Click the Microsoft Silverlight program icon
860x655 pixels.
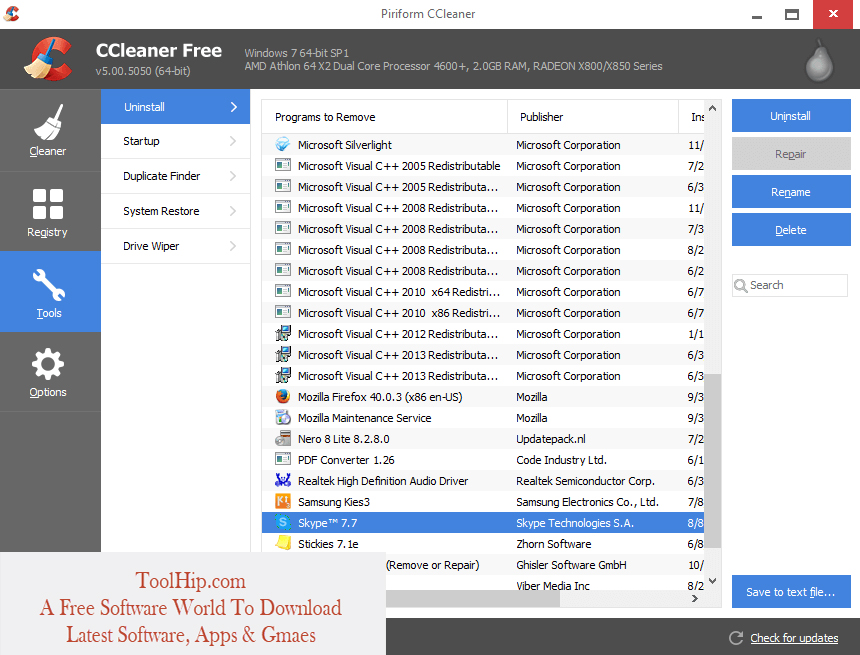point(282,144)
